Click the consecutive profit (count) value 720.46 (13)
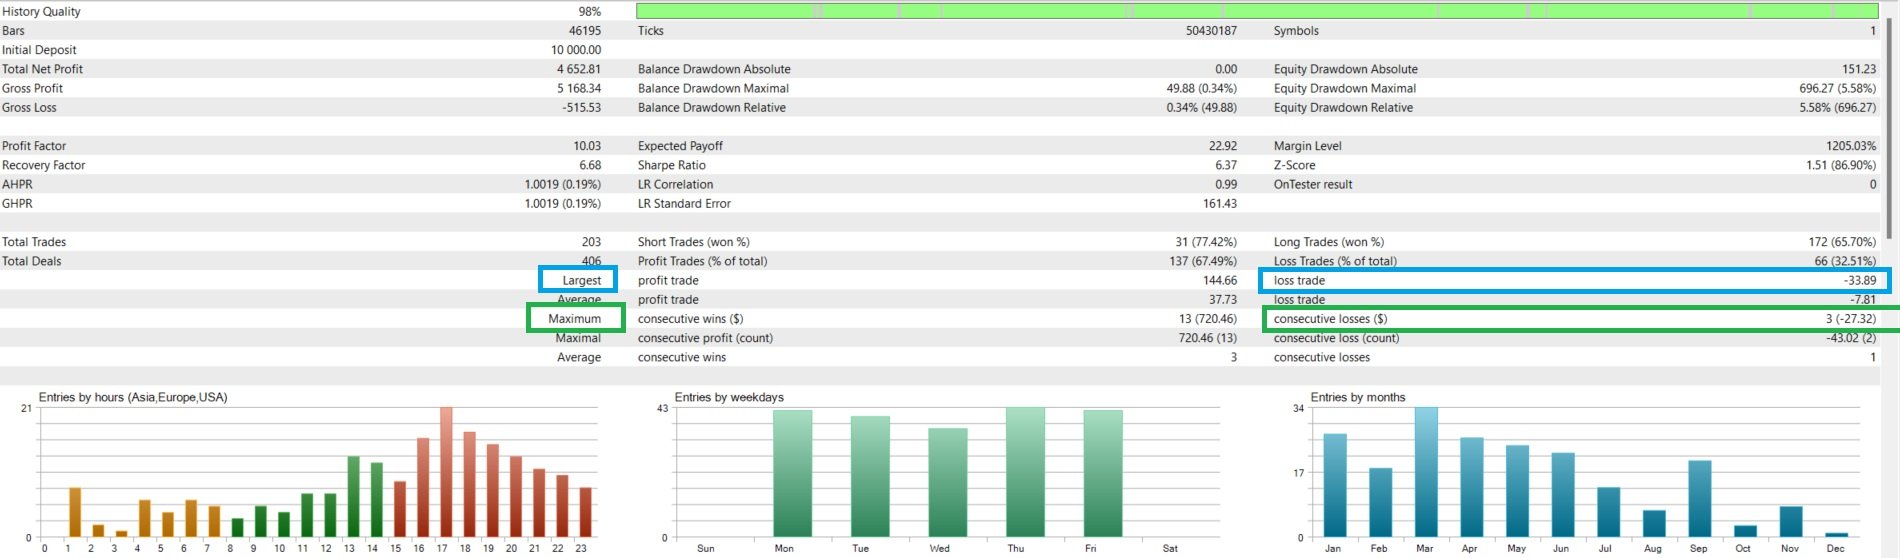Viewport: 1900px width, 558px height. (x=1207, y=338)
